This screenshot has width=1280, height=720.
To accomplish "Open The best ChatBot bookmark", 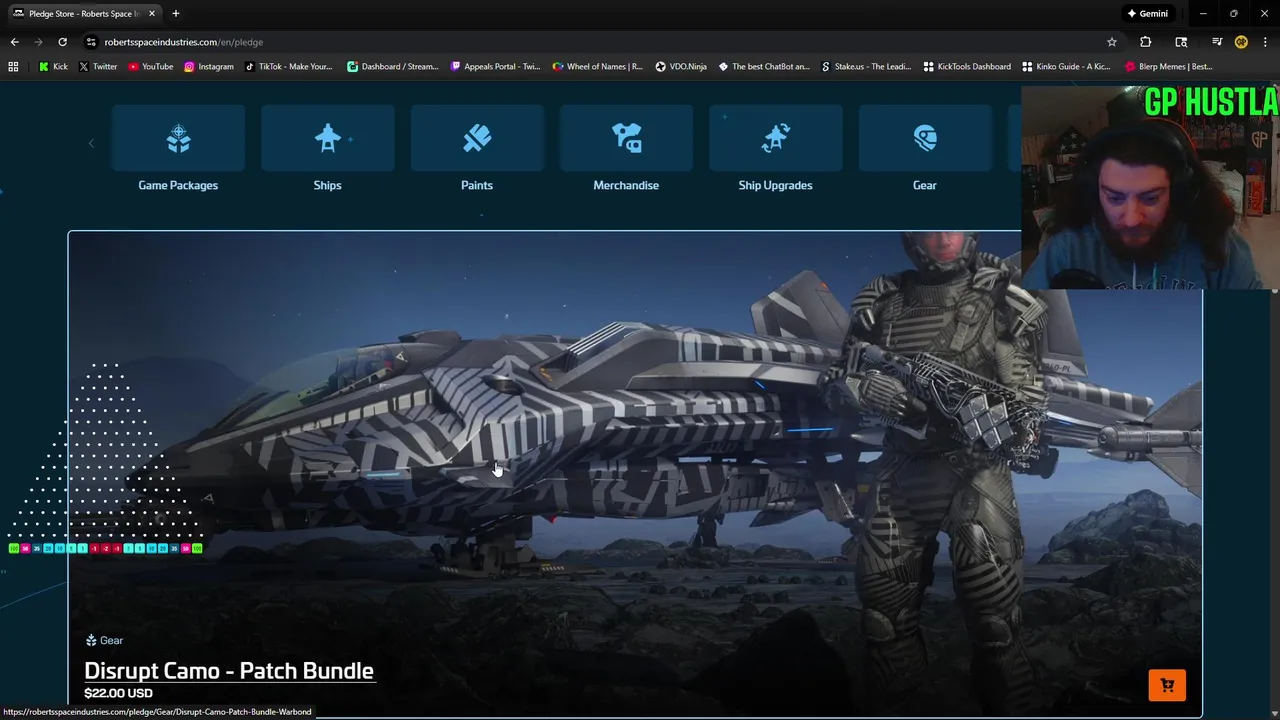I will [764, 67].
